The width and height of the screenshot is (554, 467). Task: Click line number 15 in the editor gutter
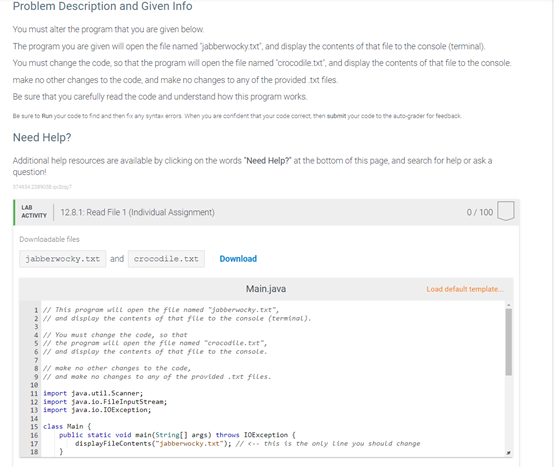click(34, 426)
